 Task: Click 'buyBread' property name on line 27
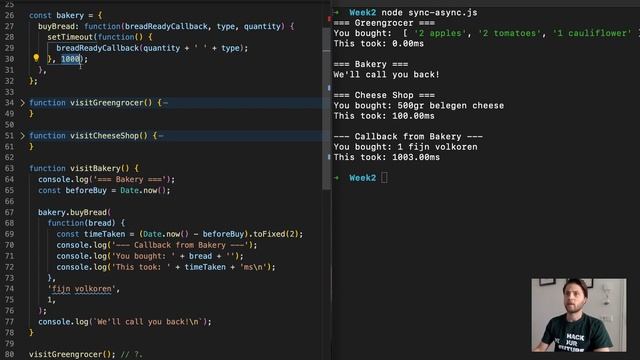(x=56, y=26)
